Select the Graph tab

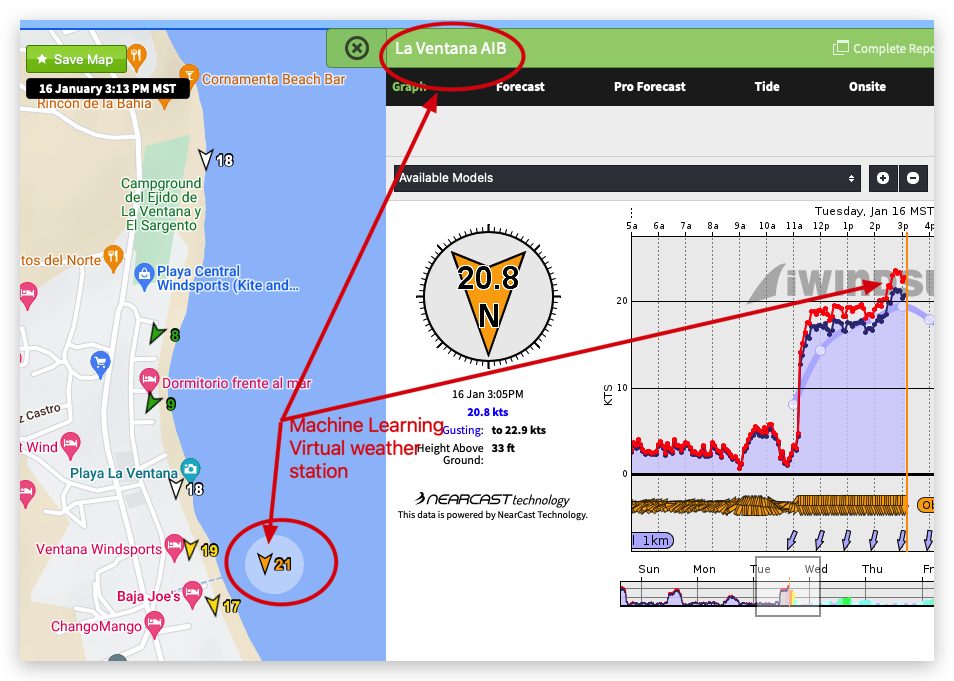409,86
